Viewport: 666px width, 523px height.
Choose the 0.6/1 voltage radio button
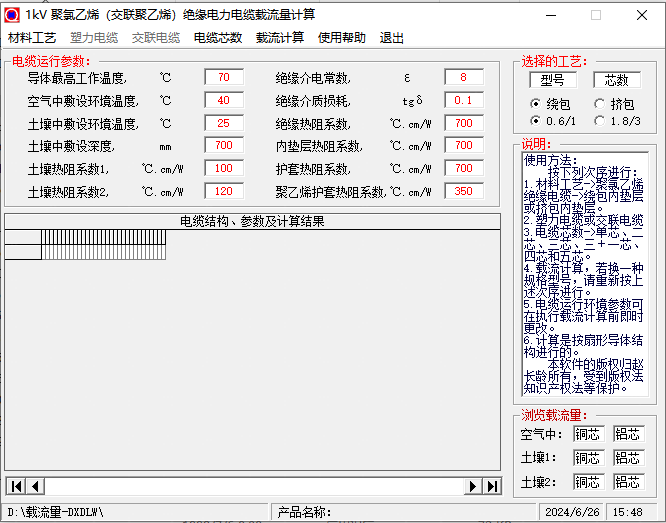click(x=536, y=121)
